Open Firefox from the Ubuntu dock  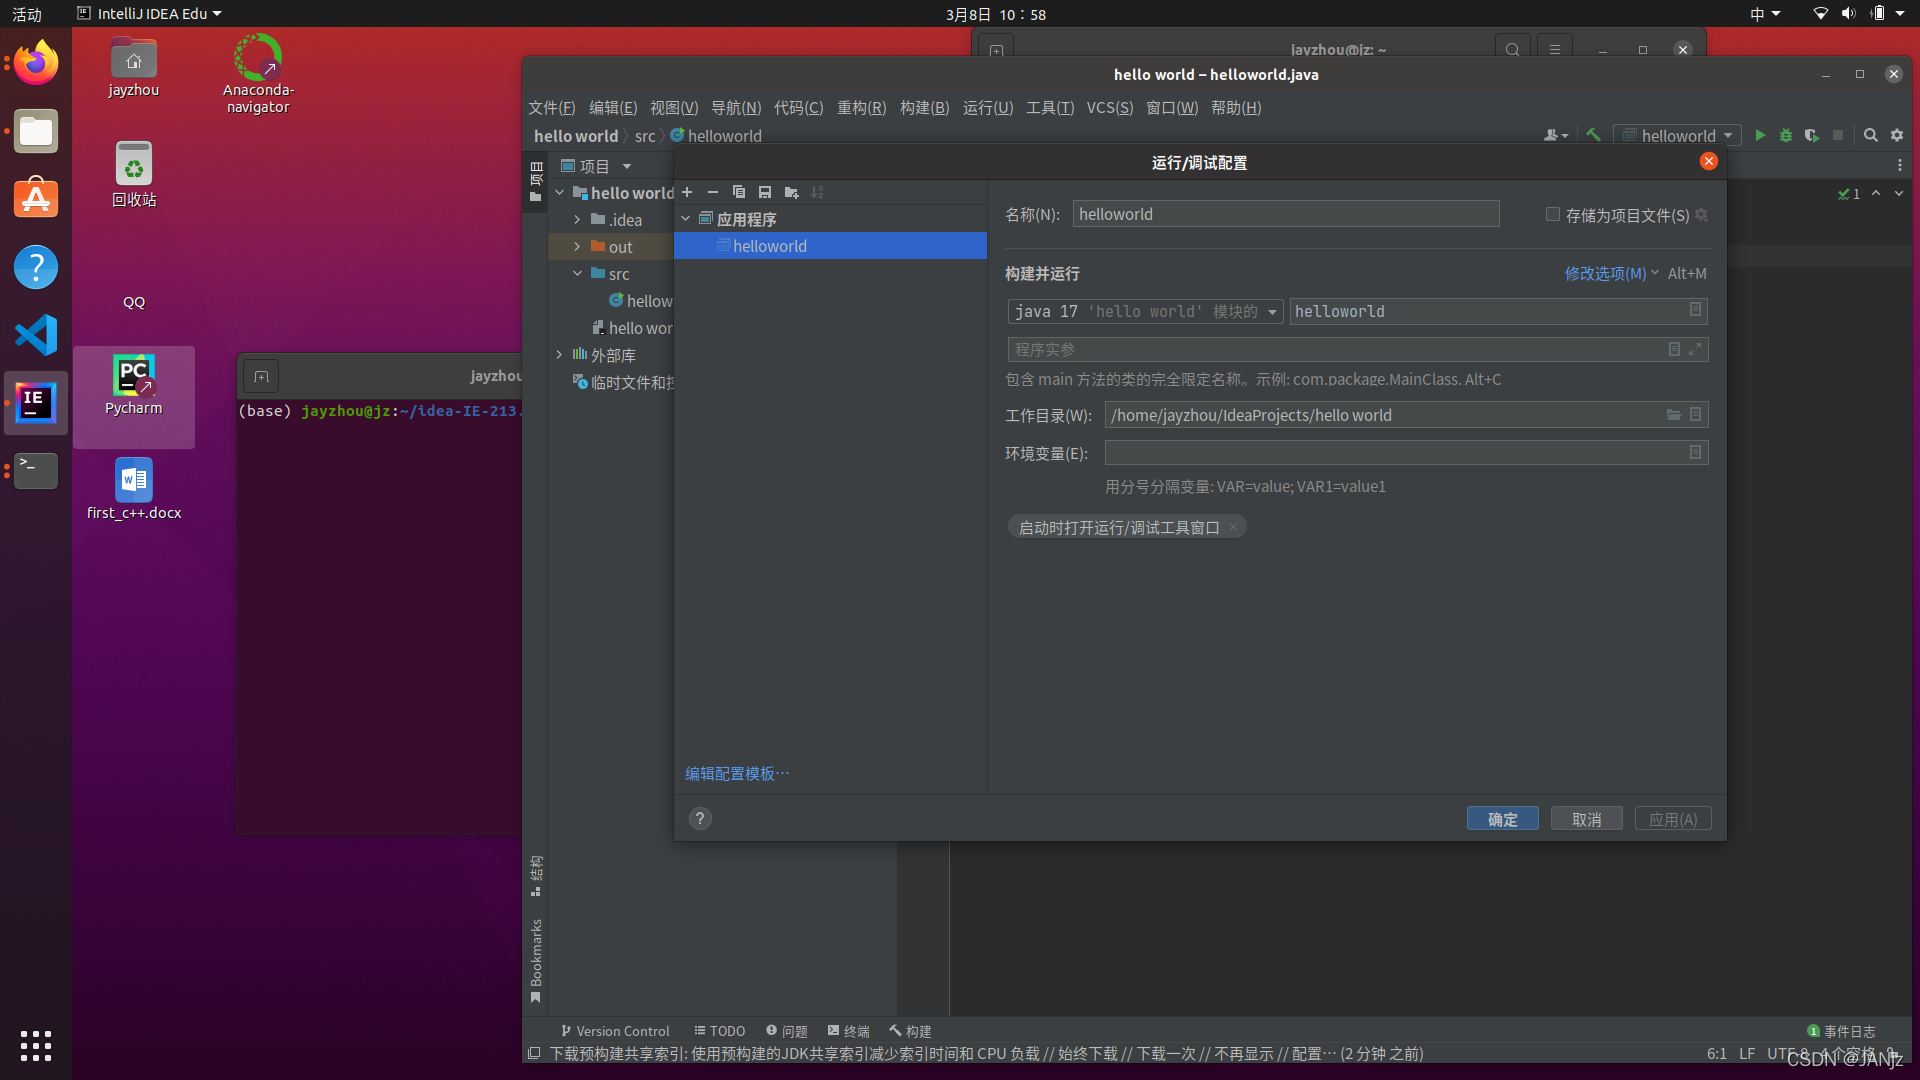pos(36,63)
